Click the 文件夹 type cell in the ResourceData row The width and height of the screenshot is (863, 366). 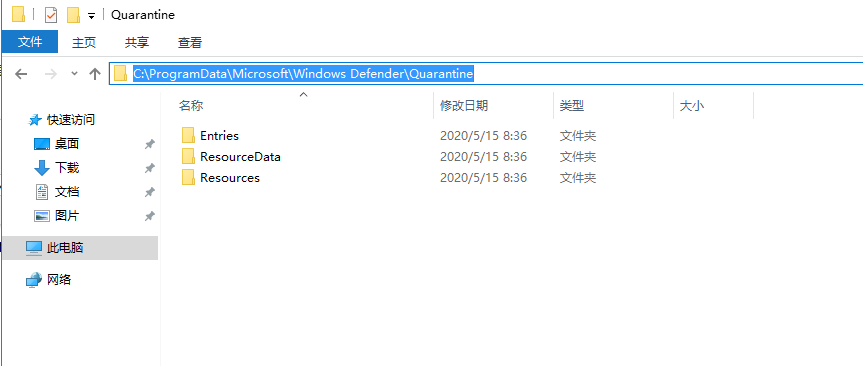click(577, 157)
